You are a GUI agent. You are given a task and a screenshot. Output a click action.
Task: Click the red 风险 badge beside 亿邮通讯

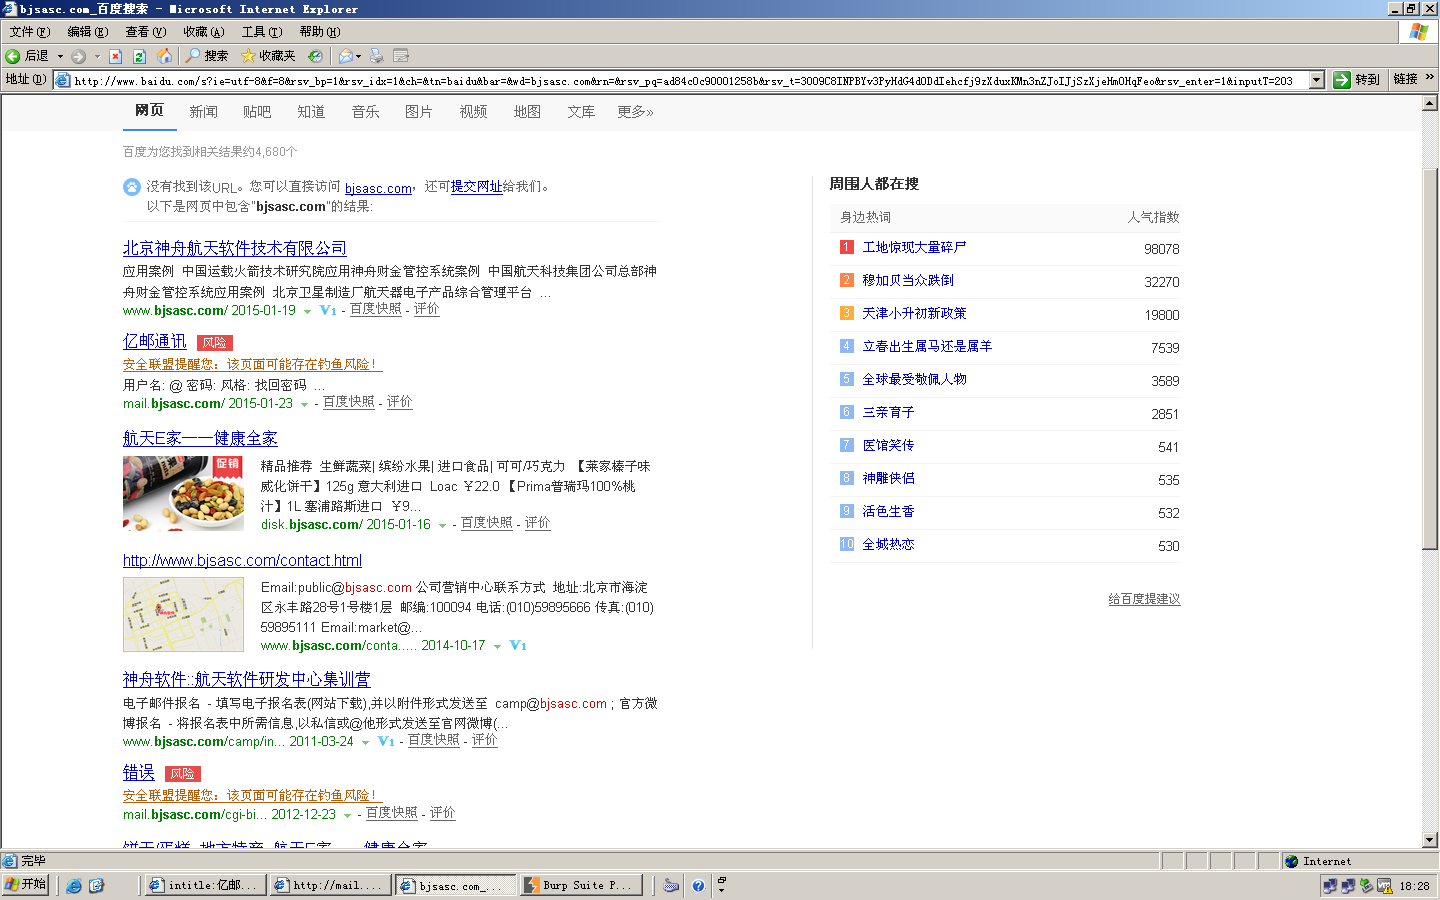[214, 342]
